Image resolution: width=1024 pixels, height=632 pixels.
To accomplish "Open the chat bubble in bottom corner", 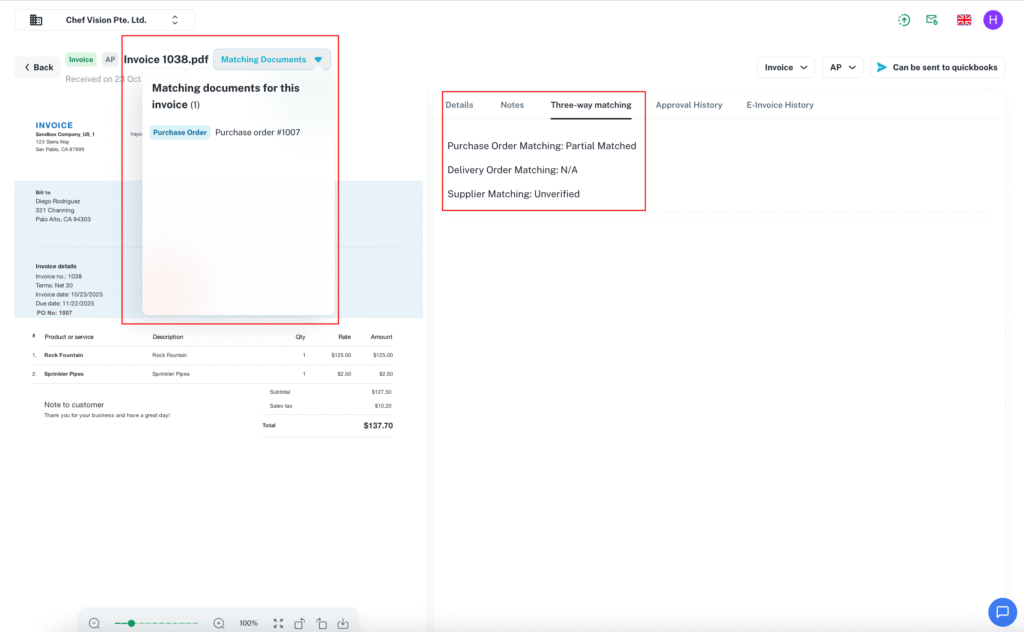I will (1002, 611).
